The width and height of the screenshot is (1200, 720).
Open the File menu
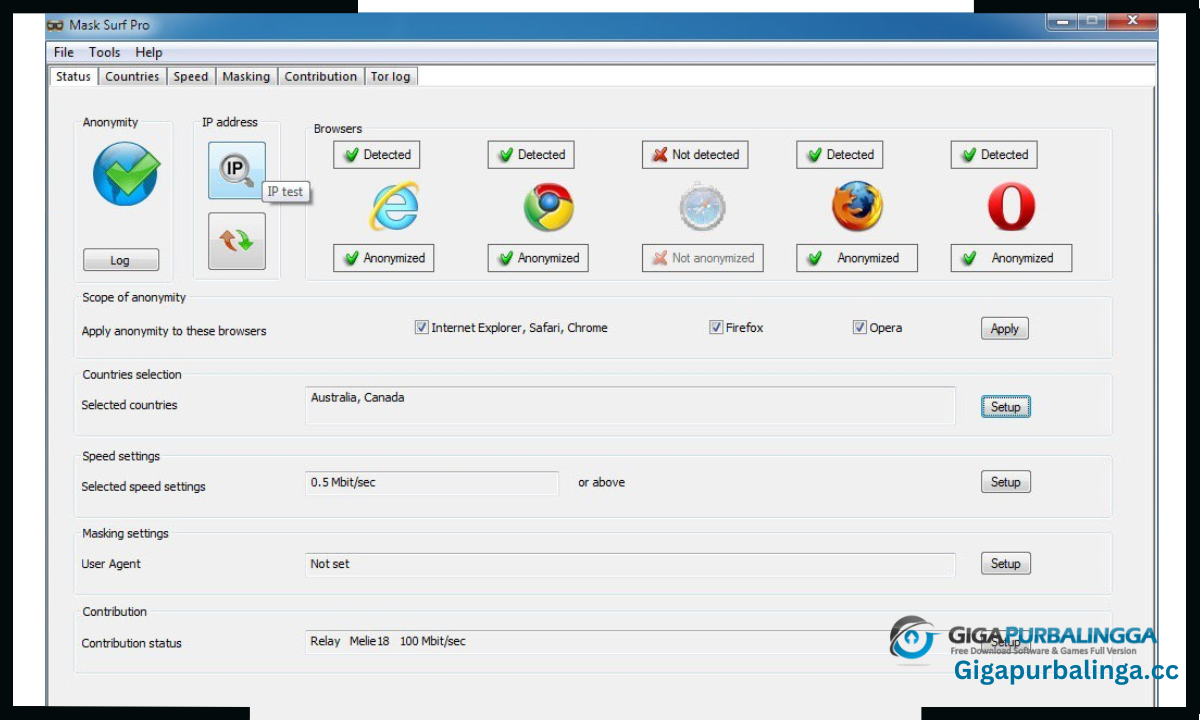coord(64,52)
